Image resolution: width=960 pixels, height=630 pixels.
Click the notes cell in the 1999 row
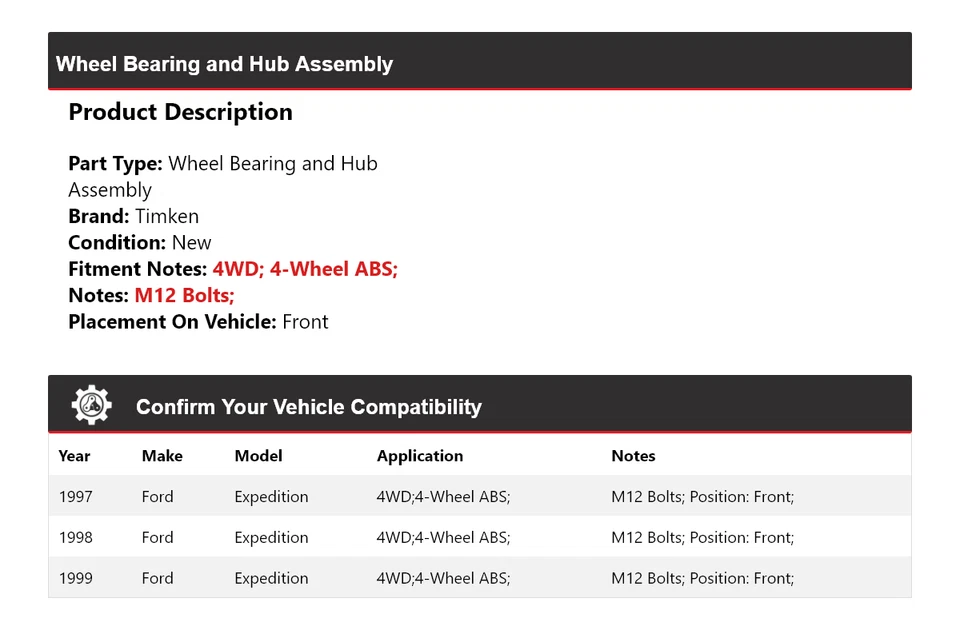pos(702,579)
